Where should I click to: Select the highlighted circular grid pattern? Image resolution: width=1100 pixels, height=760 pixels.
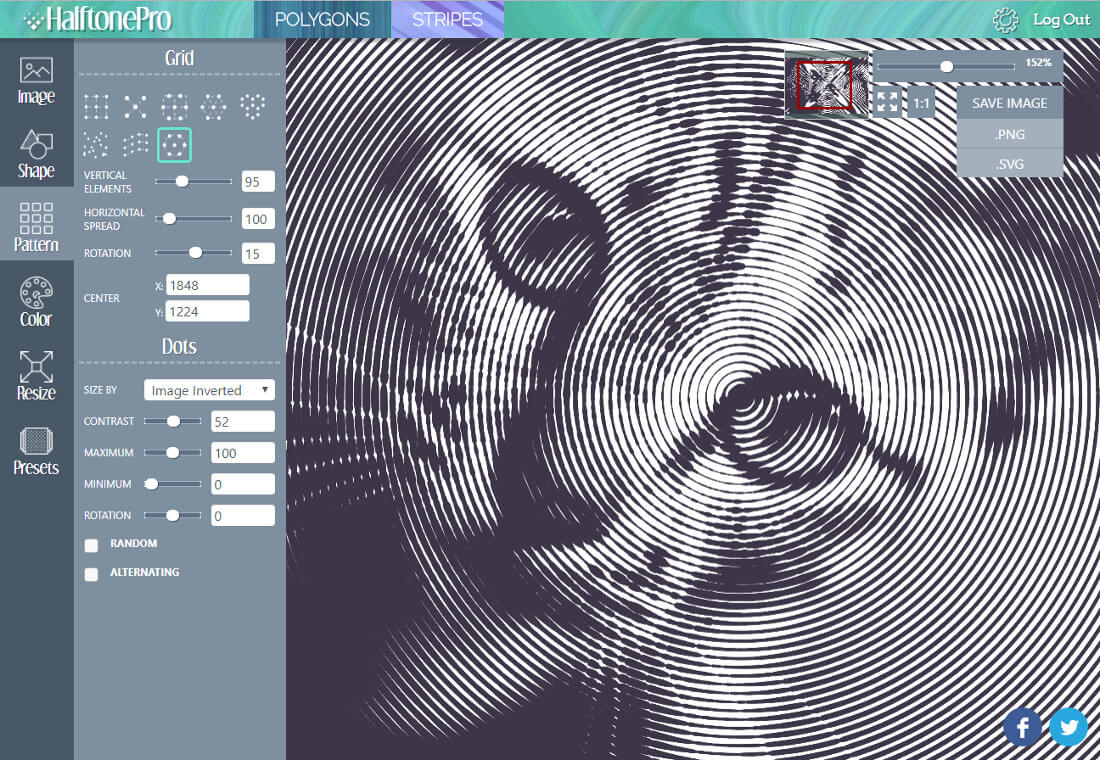coord(175,145)
